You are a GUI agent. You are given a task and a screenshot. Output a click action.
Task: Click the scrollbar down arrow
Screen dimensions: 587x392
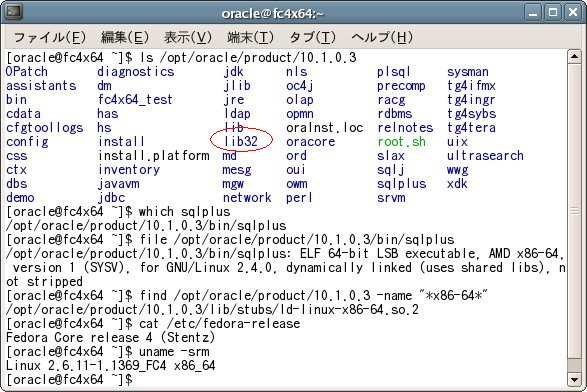(x=574, y=380)
